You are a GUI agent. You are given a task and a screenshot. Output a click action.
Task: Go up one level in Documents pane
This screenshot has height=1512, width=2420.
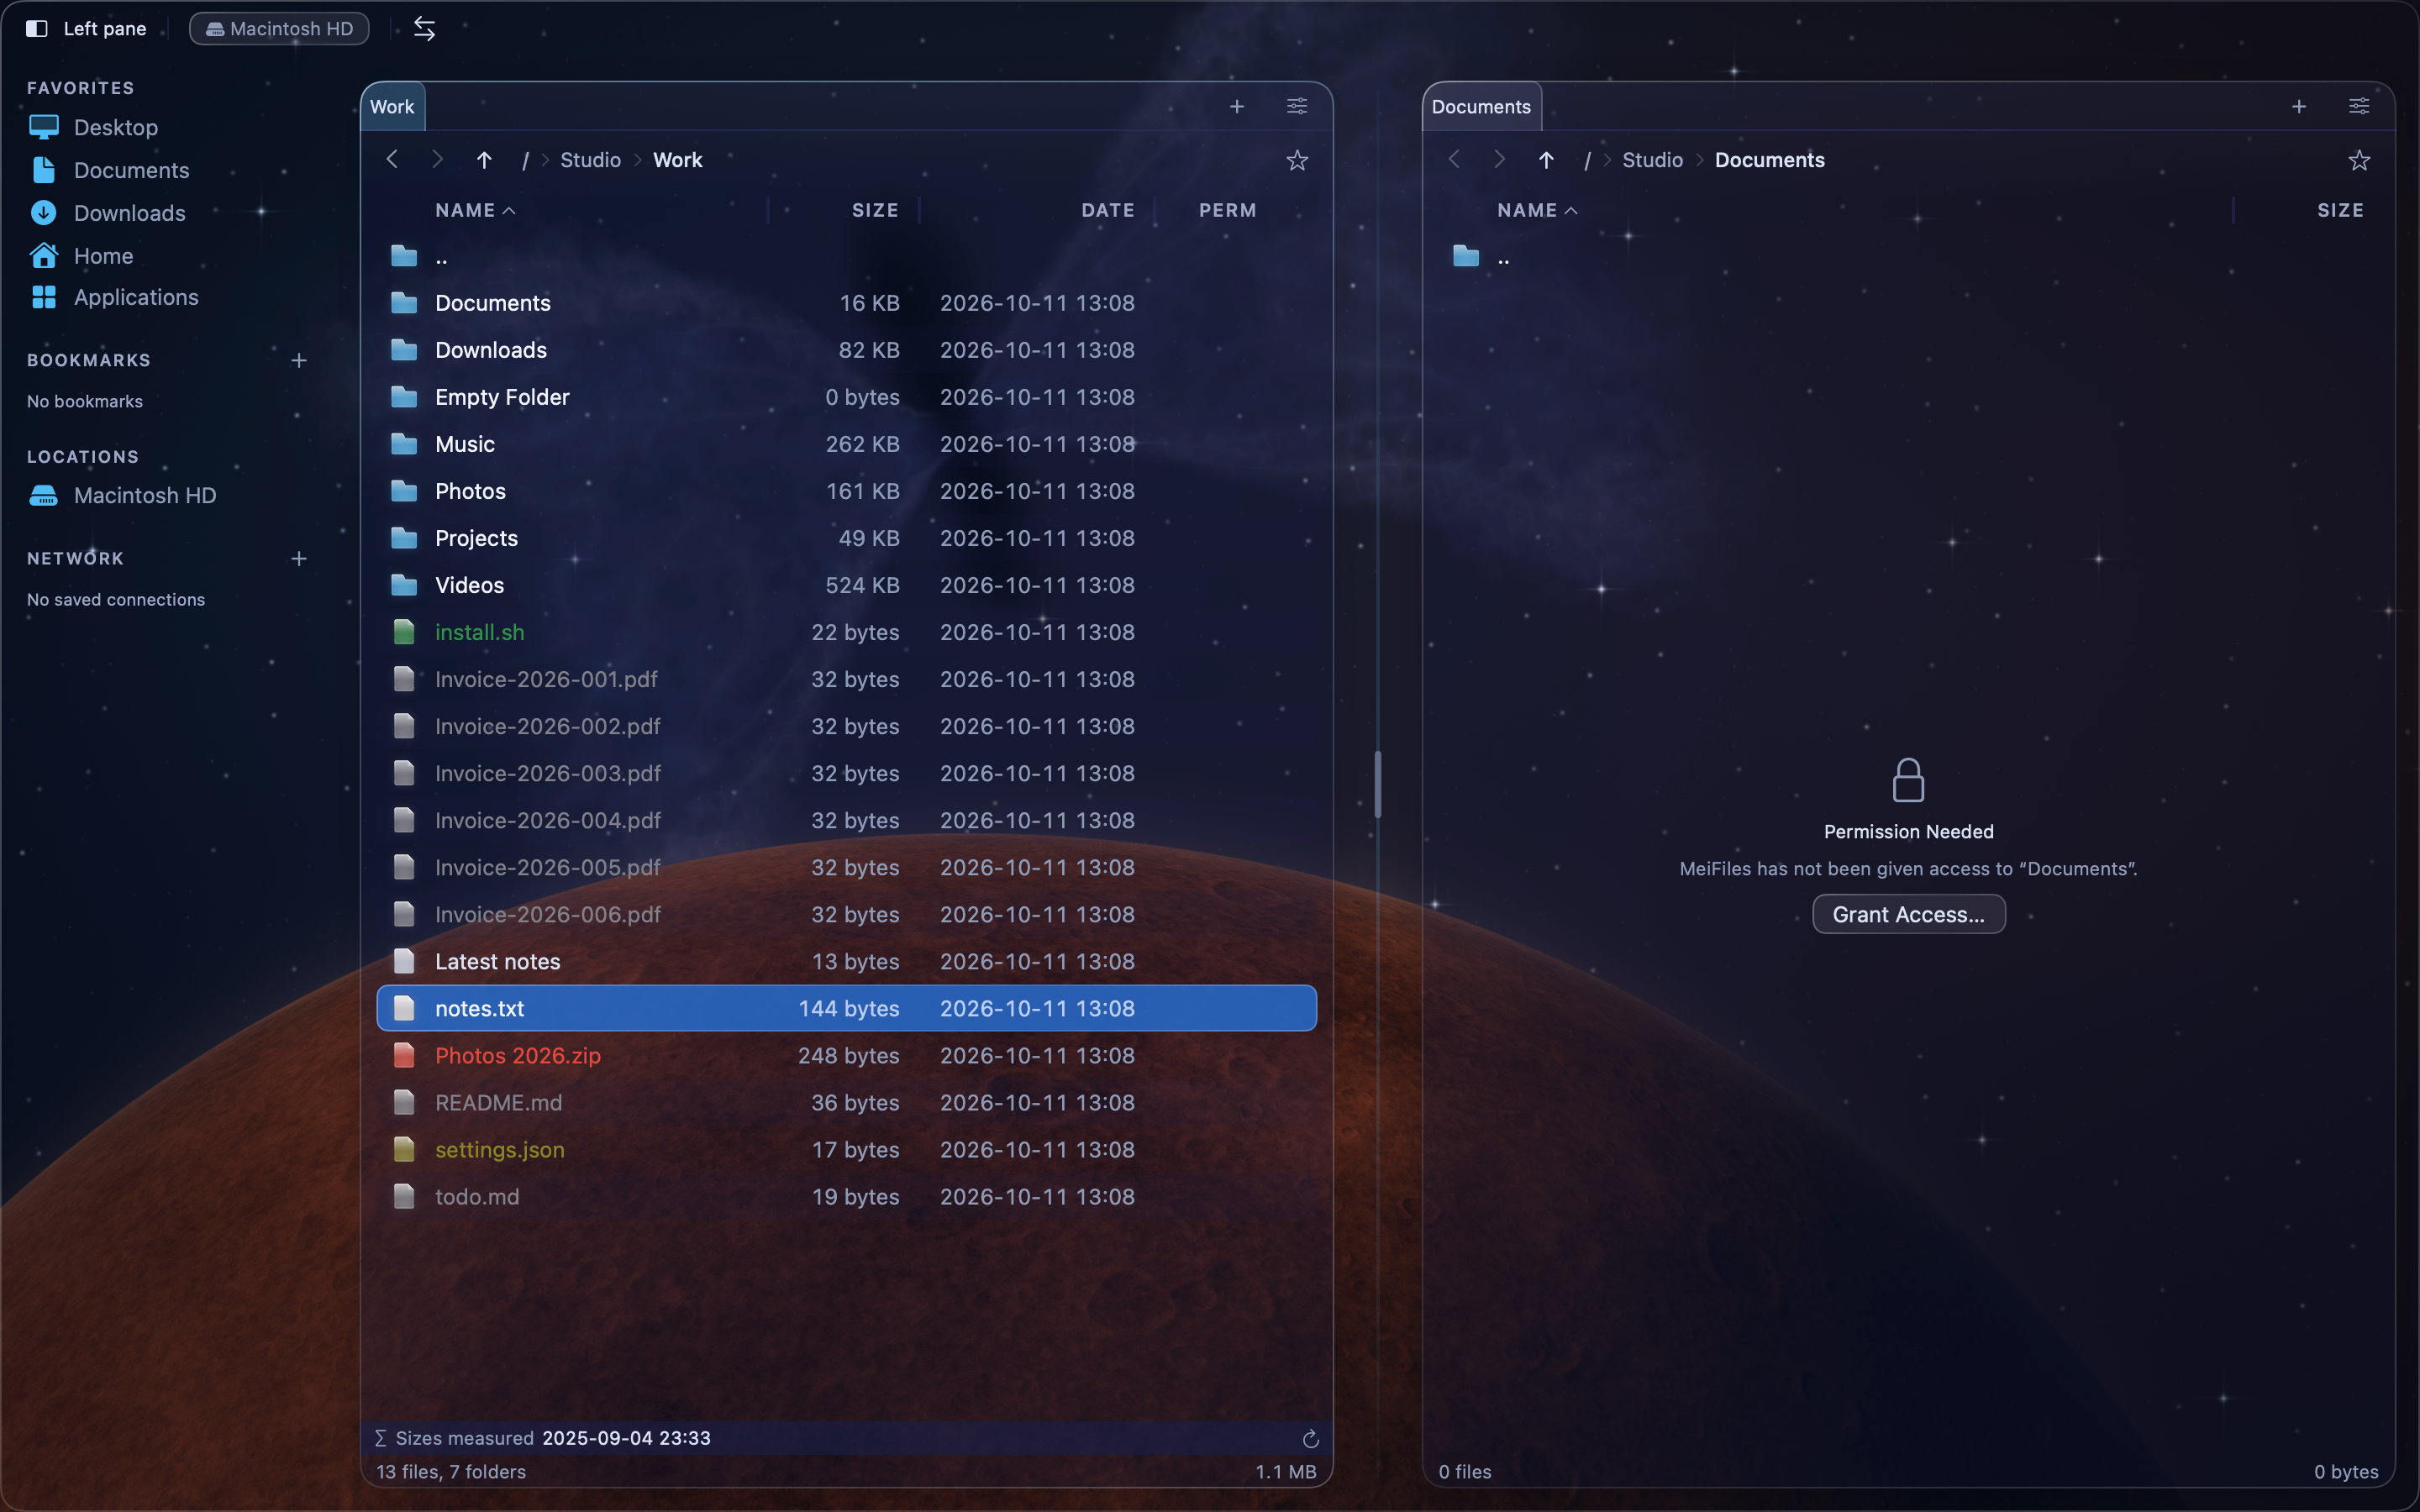1546,160
